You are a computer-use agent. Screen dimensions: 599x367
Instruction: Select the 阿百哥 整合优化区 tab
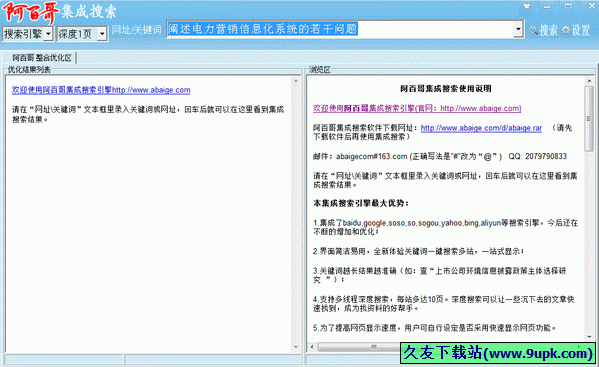click(x=41, y=58)
